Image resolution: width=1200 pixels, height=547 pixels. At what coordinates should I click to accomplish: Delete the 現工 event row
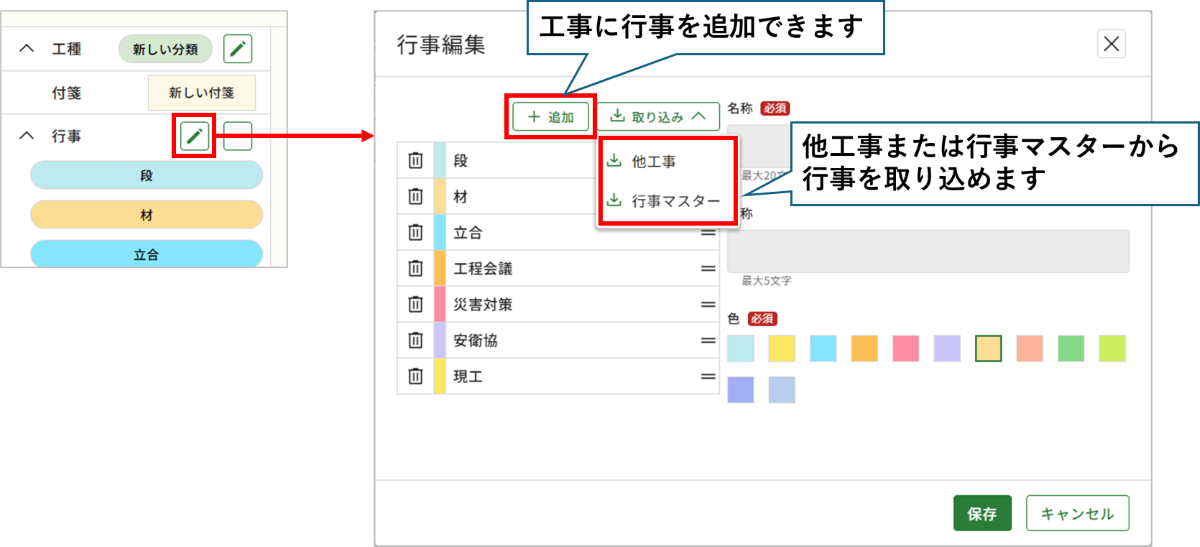(415, 377)
